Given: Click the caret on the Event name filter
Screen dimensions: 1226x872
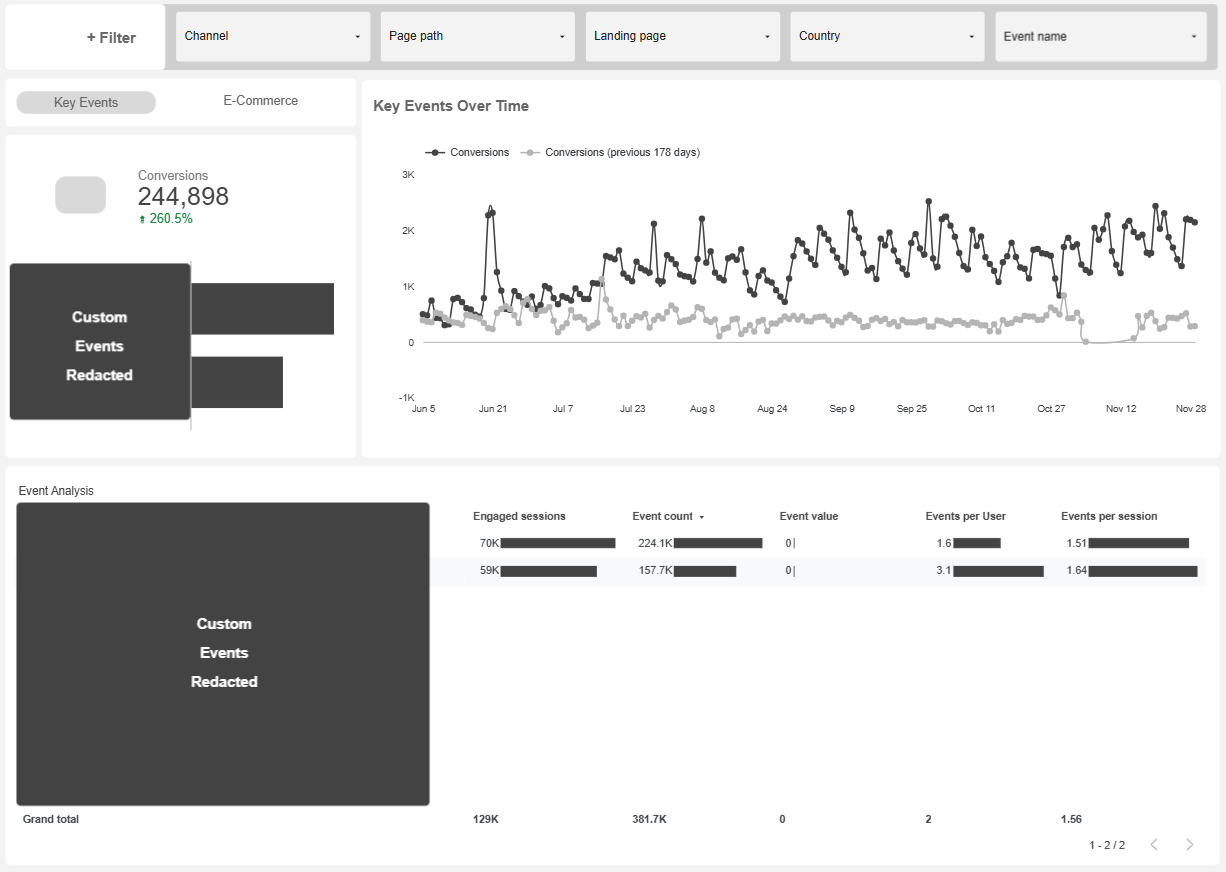Looking at the screenshot, I should [x=1194, y=36].
